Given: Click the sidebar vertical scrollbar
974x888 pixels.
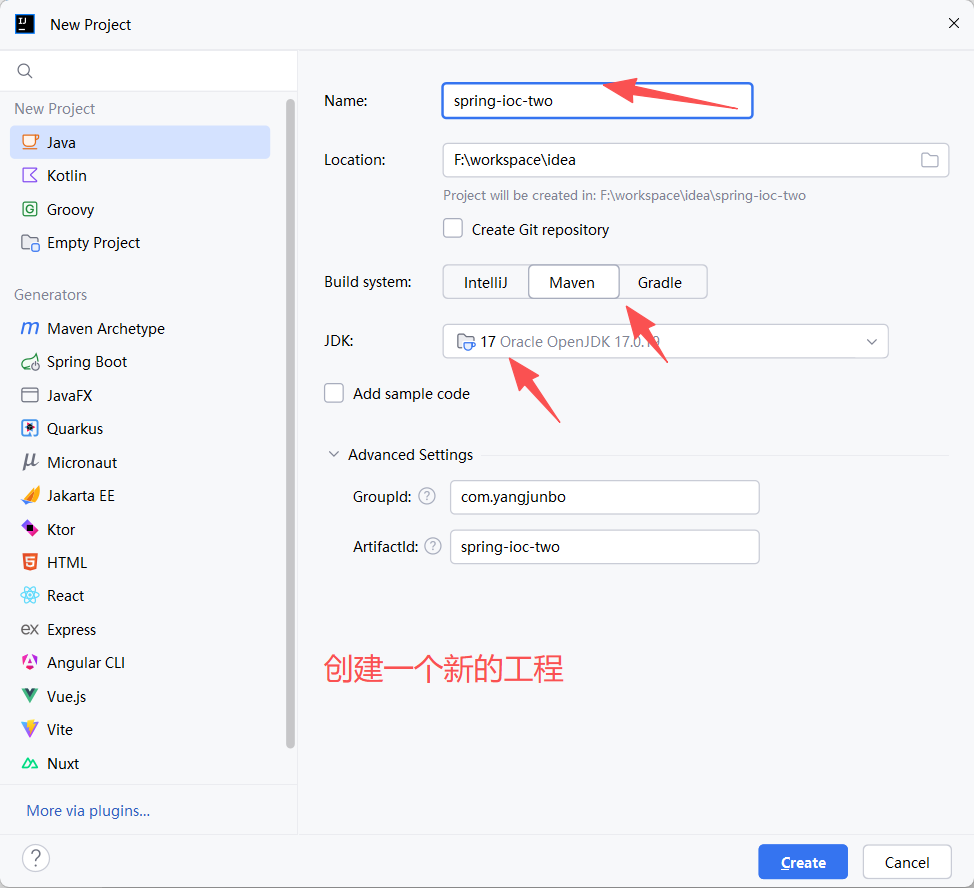Looking at the screenshot, I should tap(290, 424).
